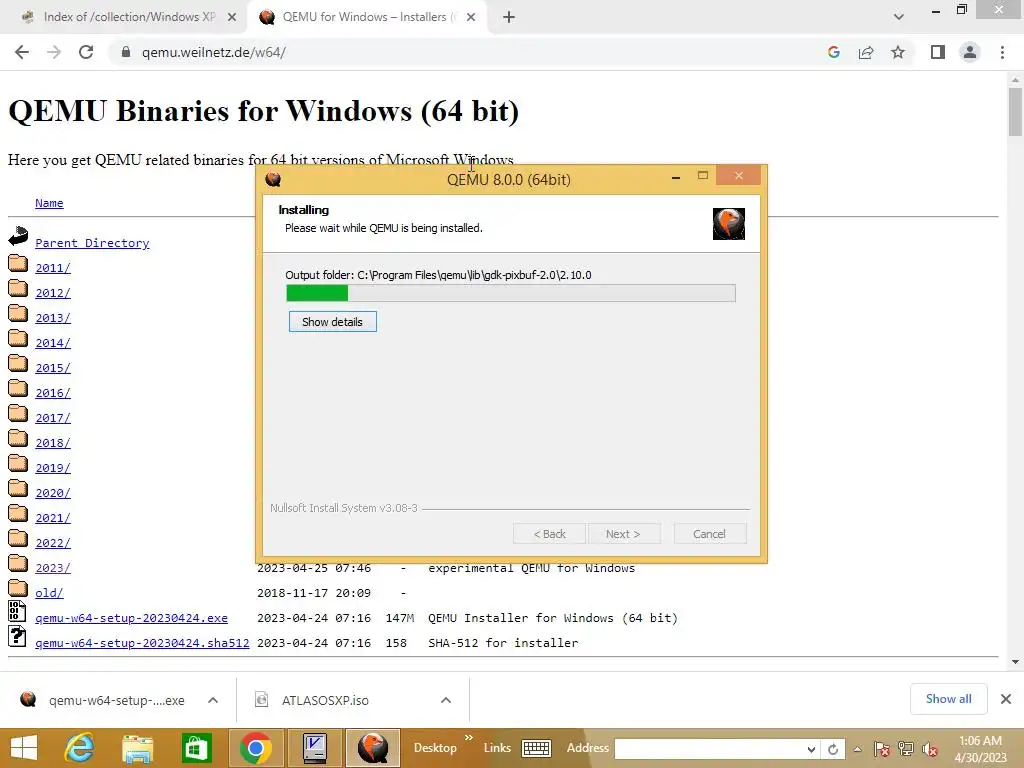
Task: Go back to the previous page in Chrome
Action: coord(22,52)
